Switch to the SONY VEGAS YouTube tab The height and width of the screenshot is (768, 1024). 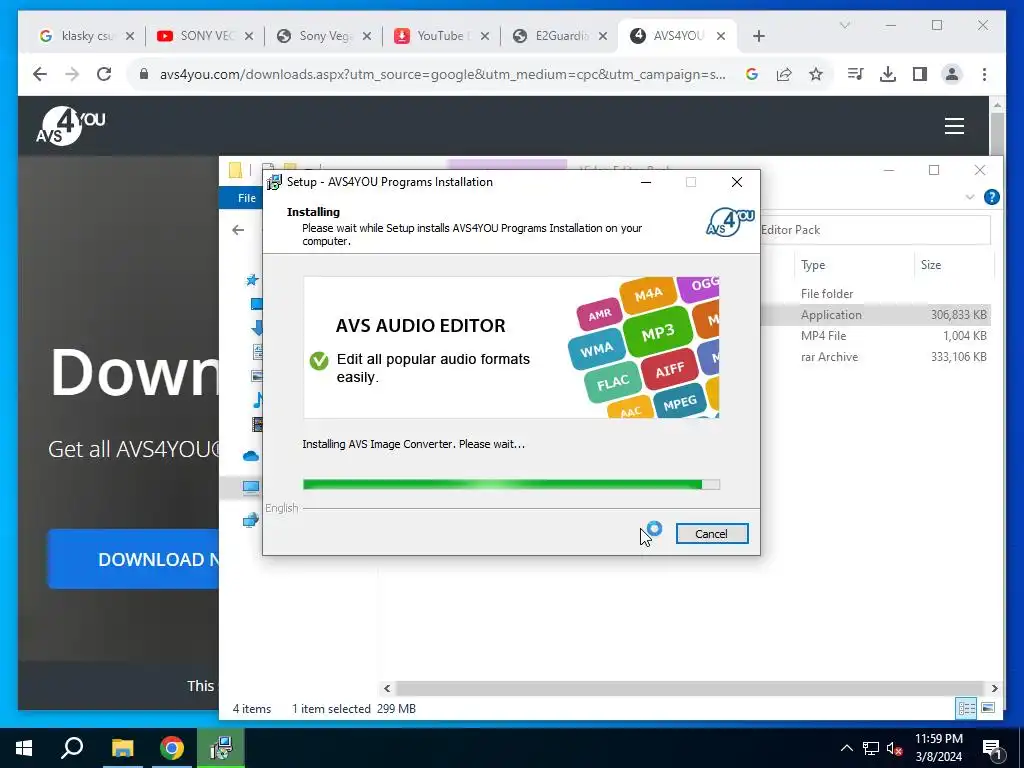click(x=206, y=36)
